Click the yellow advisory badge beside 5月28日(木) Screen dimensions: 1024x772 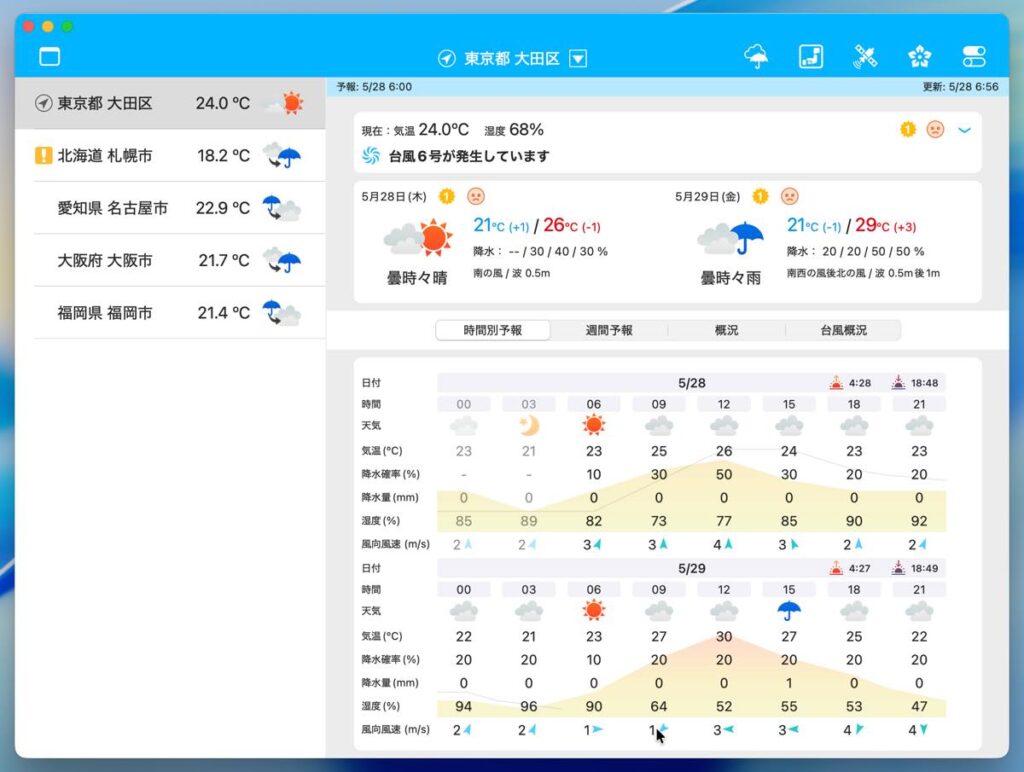point(447,196)
